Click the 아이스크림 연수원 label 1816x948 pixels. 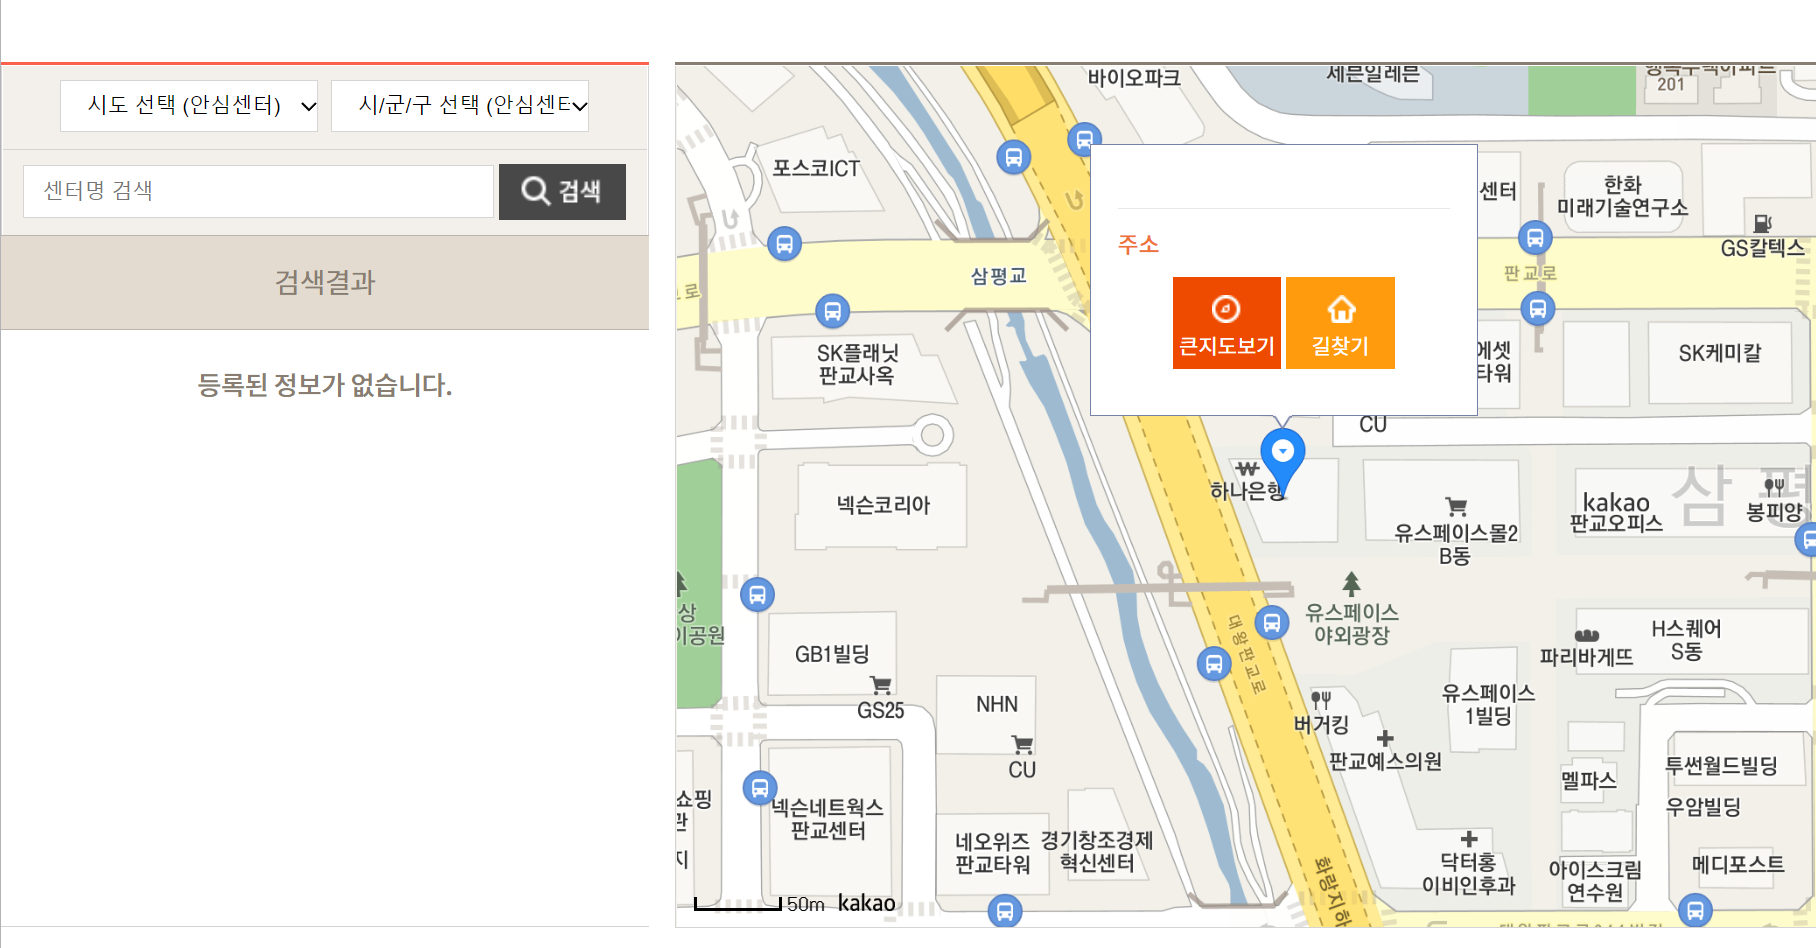1595,880
